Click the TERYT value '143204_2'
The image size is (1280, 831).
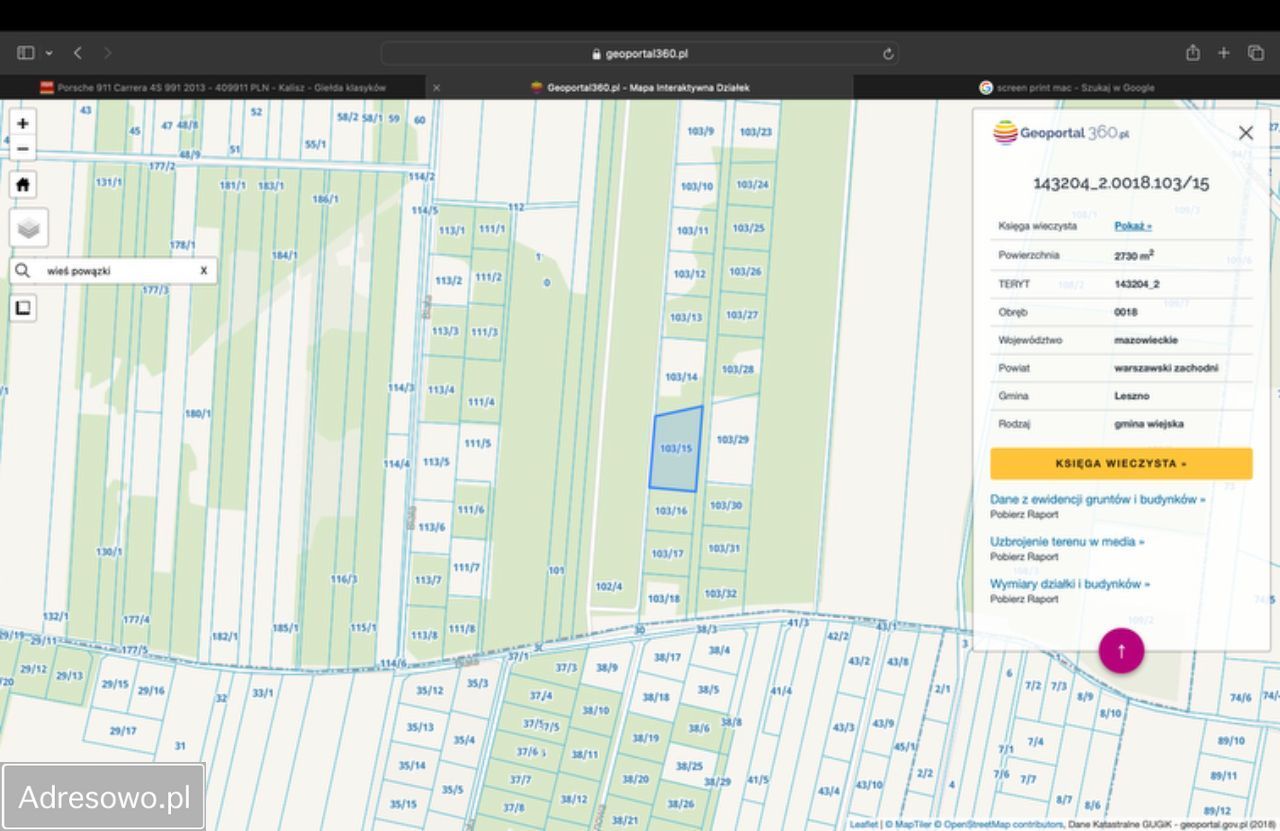pos(1137,284)
